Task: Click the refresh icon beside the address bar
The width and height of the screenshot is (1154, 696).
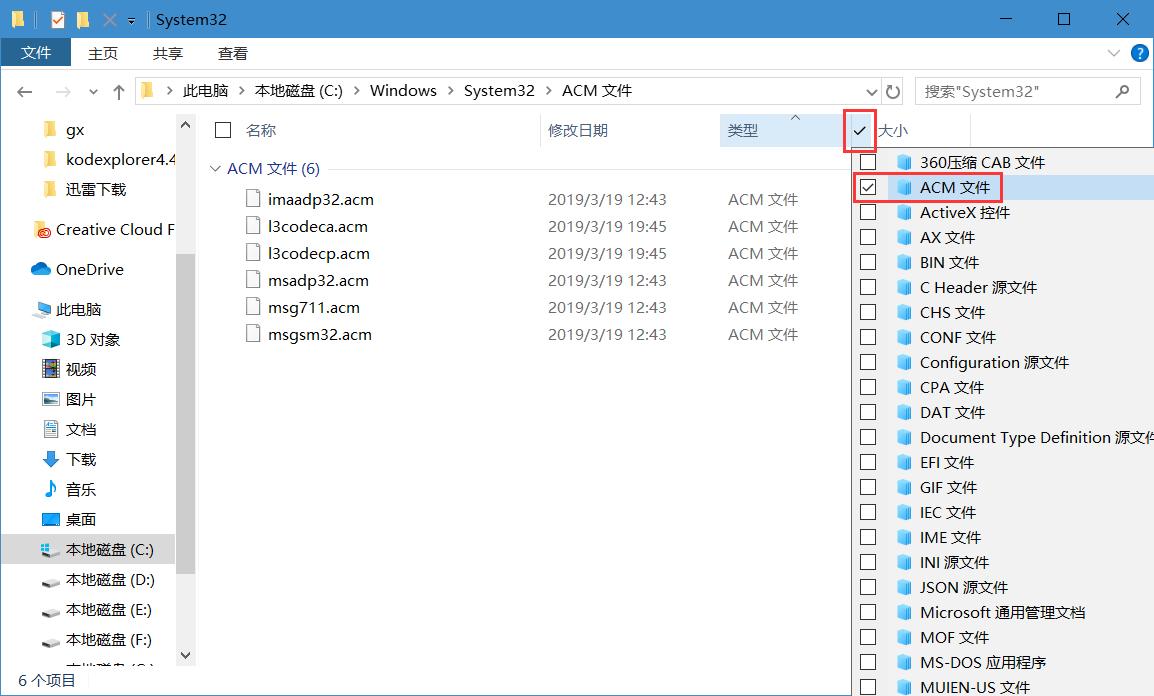Action: tap(893, 90)
